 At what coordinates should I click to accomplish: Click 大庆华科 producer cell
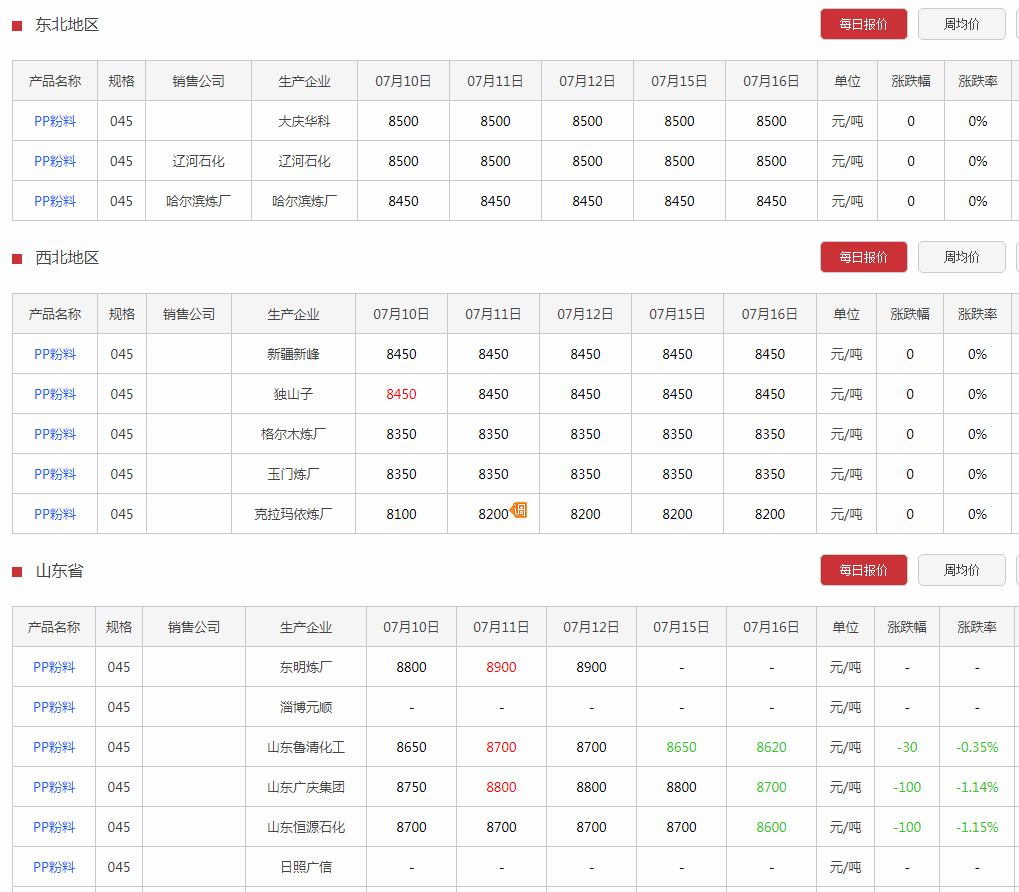coord(304,121)
